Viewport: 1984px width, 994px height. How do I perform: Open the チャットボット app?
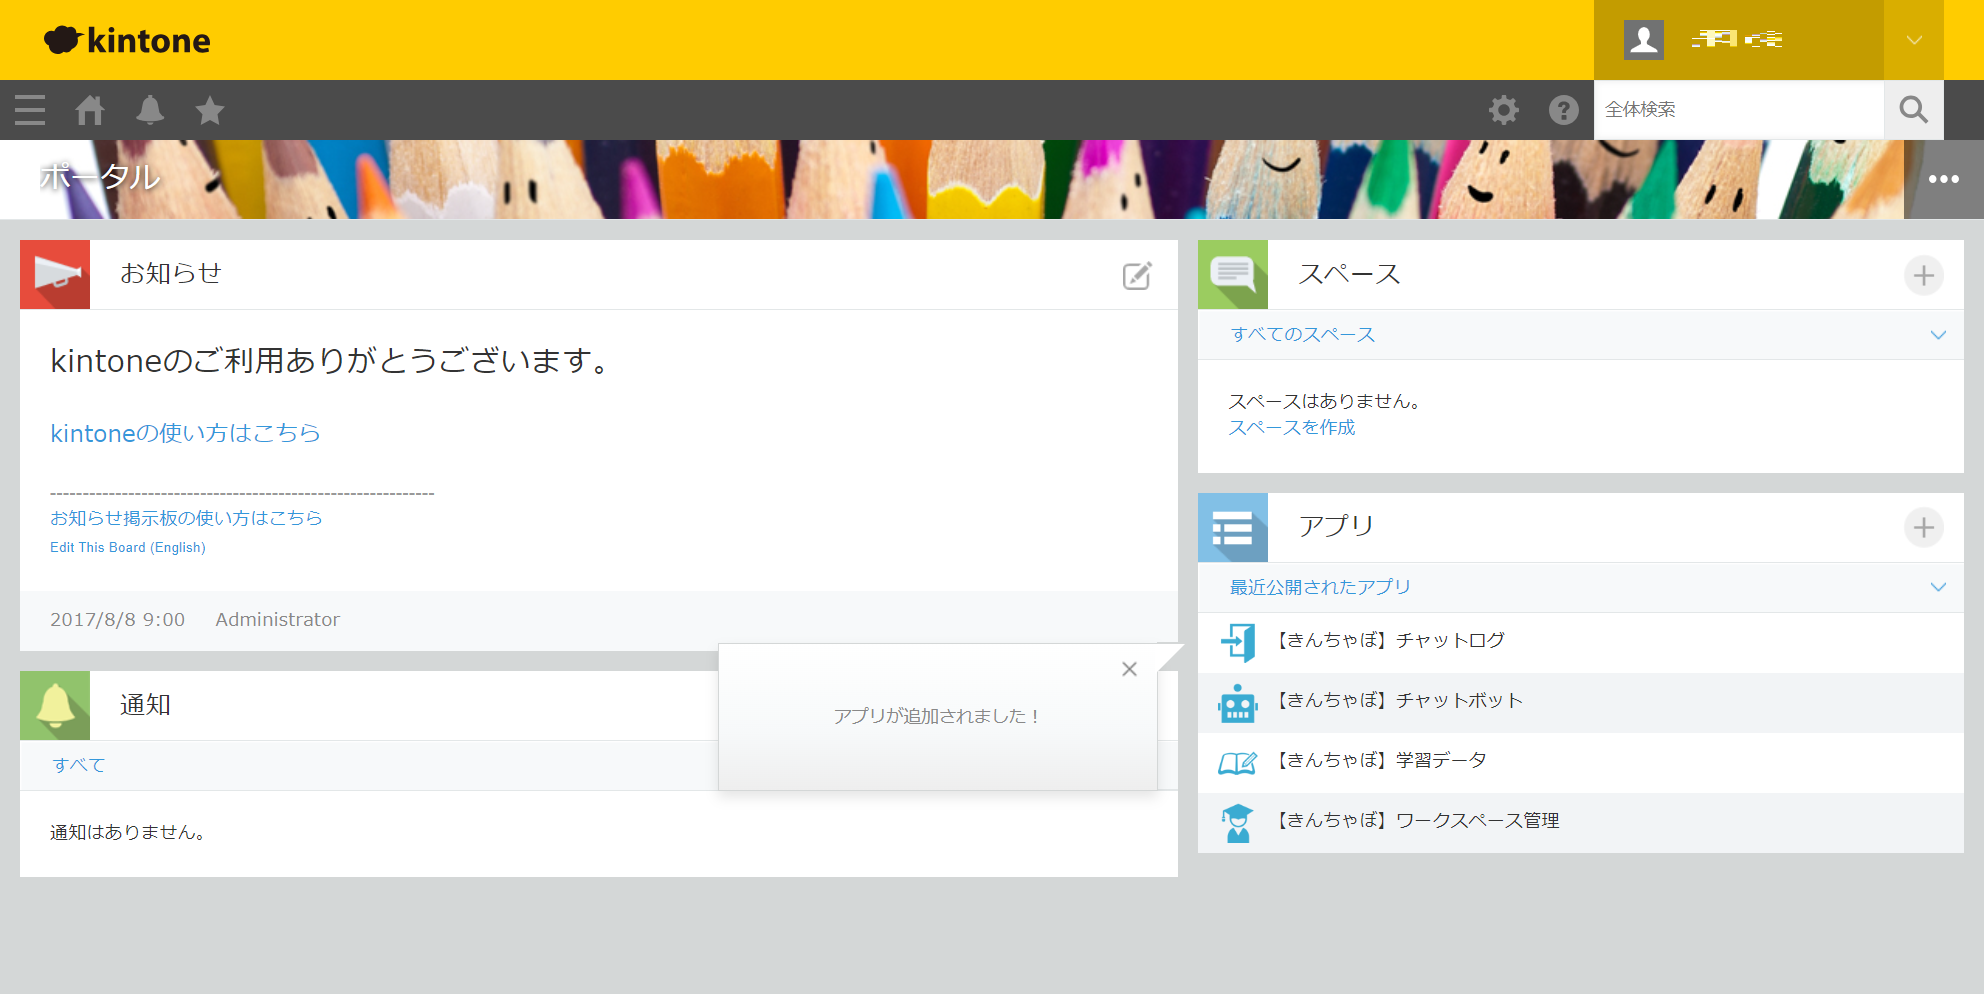1399,701
